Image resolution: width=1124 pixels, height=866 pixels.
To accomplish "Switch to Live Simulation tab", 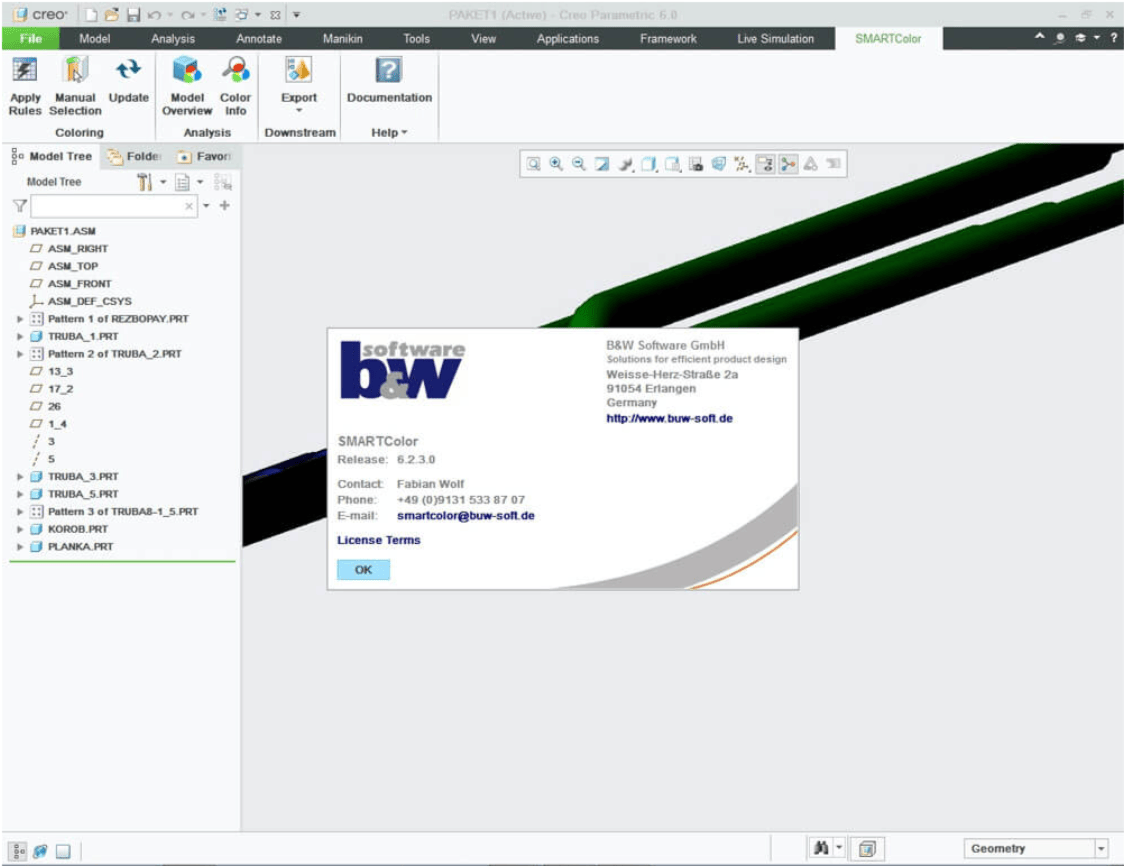I will [776, 39].
